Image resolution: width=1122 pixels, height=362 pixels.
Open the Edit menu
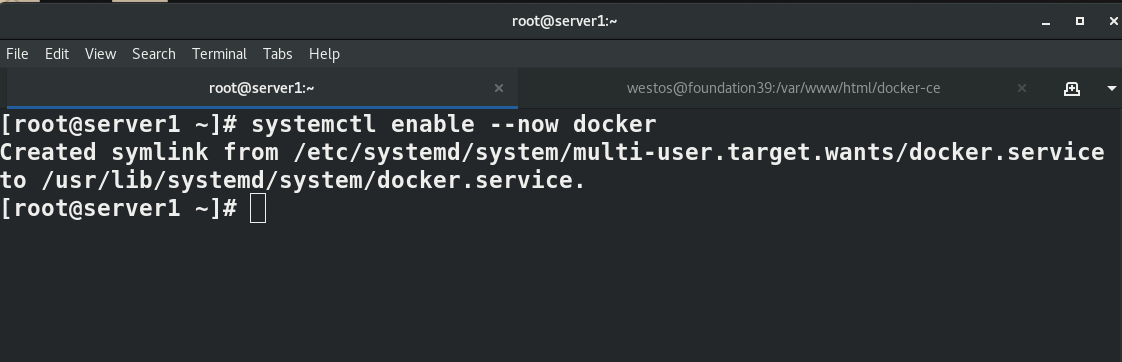coord(57,54)
